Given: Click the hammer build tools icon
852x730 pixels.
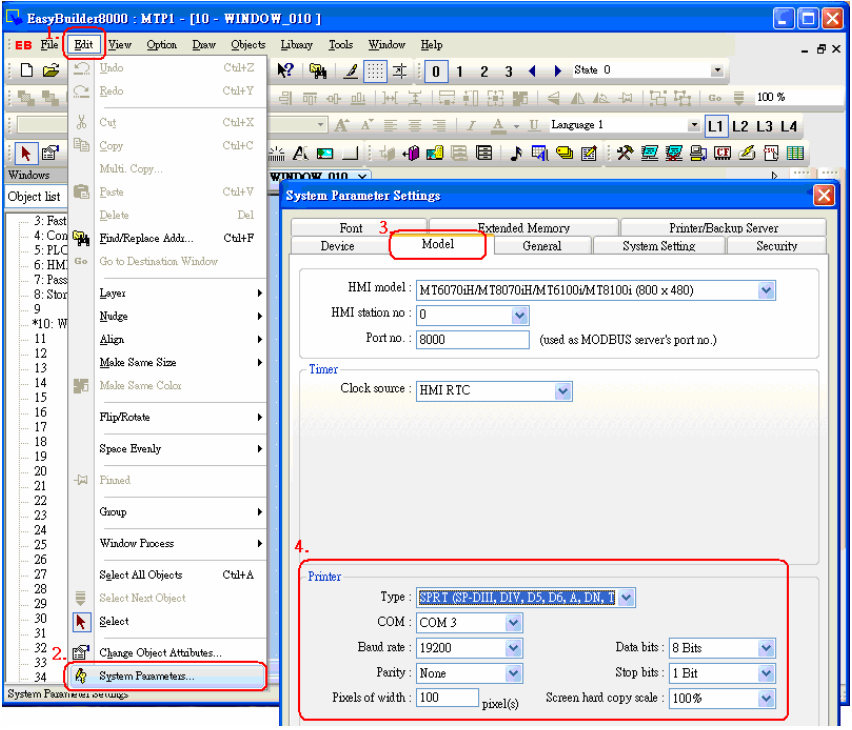Looking at the screenshot, I should [624, 153].
